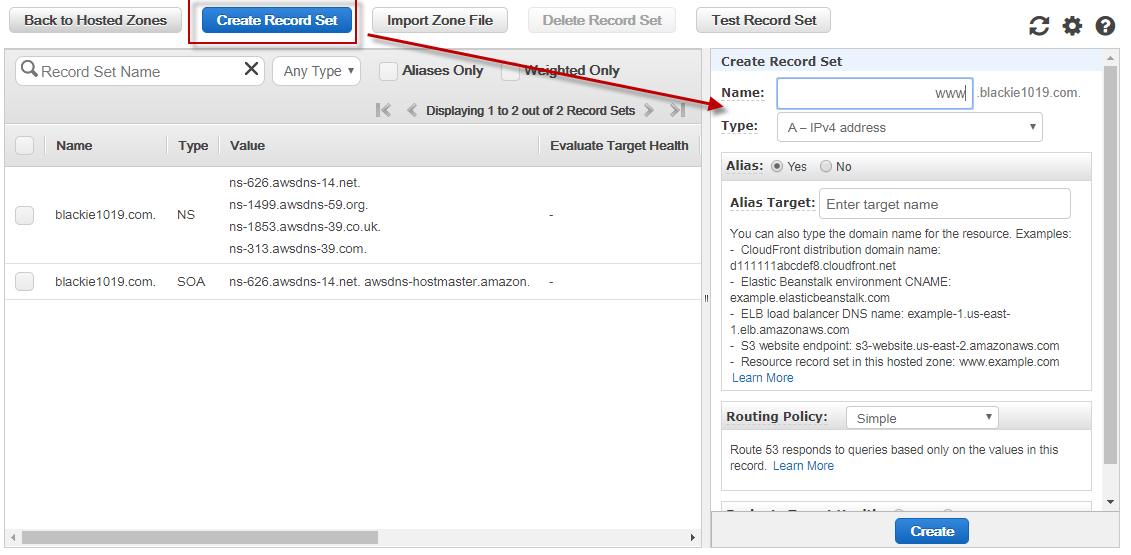
Task: Select the Alias No radio button
Action: 826,167
